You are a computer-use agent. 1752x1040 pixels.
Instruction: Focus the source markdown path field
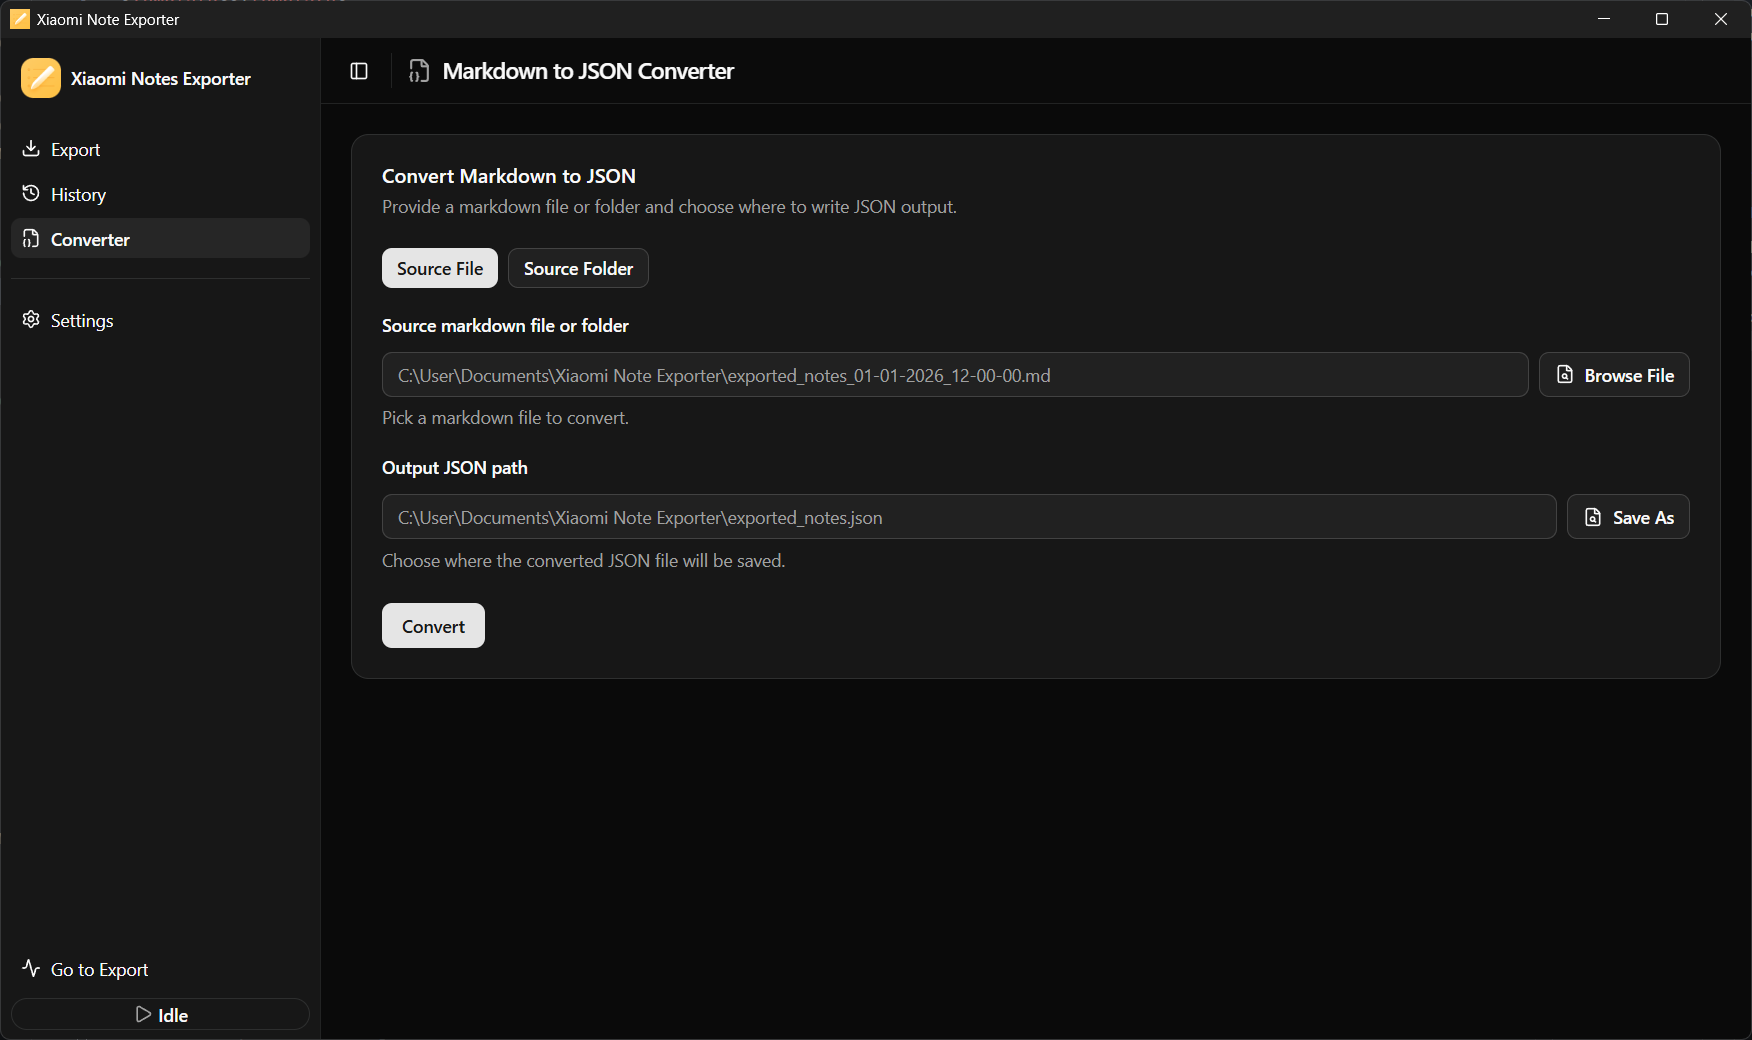955,375
